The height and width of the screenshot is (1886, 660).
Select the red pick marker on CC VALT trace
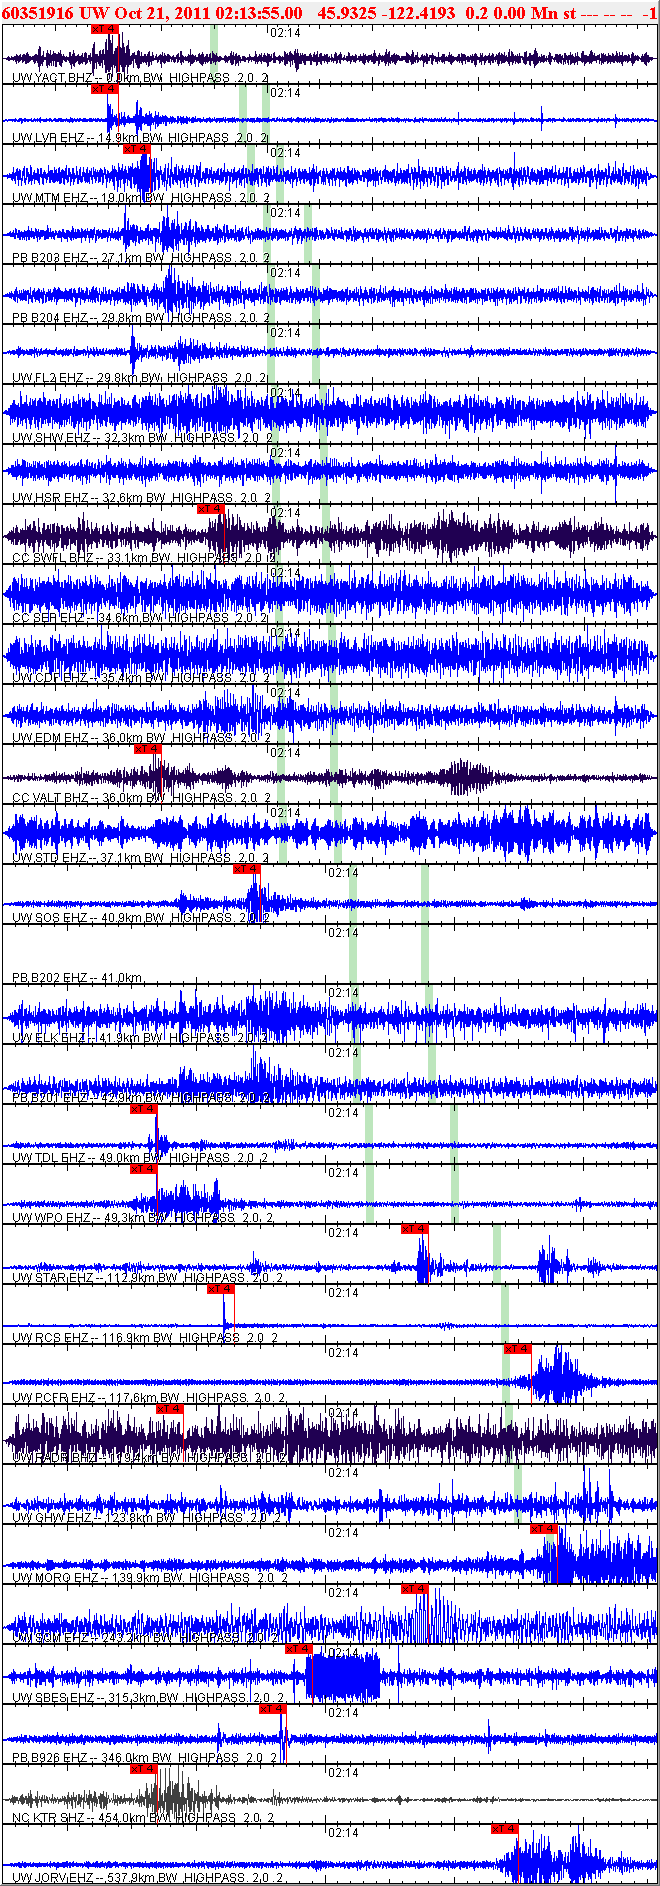pyautogui.click(x=147, y=749)
